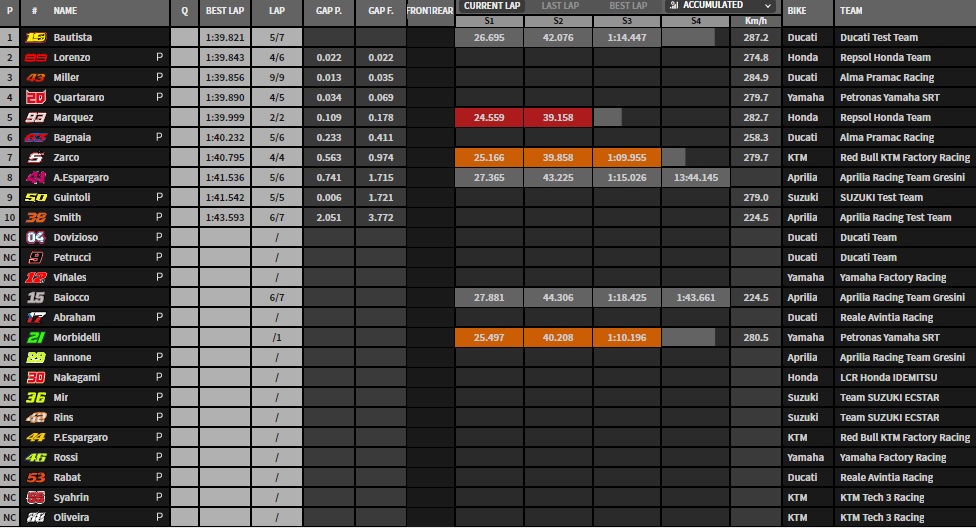Switch to the Last Lap tab

tap(560, 6)
